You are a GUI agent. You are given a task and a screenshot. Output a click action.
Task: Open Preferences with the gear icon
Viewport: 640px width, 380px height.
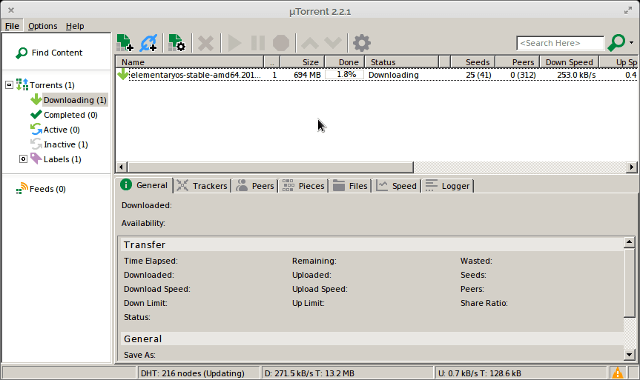click(362, 43)
